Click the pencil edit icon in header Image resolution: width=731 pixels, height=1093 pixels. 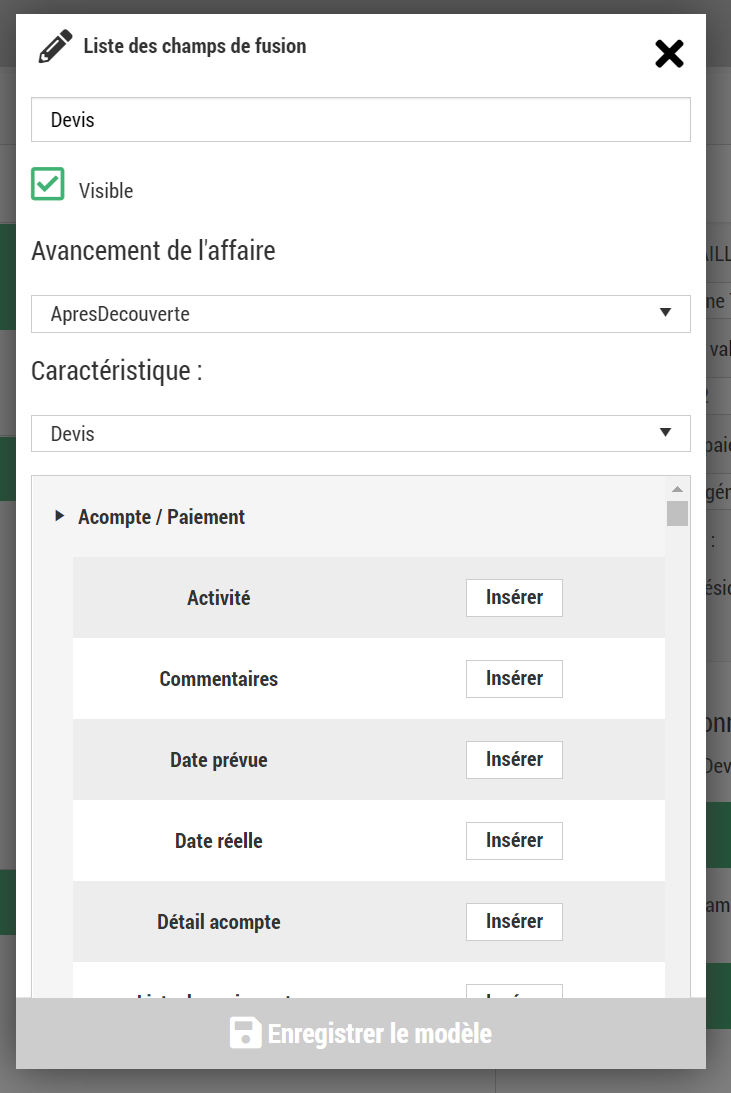click(x=55, y=47)
